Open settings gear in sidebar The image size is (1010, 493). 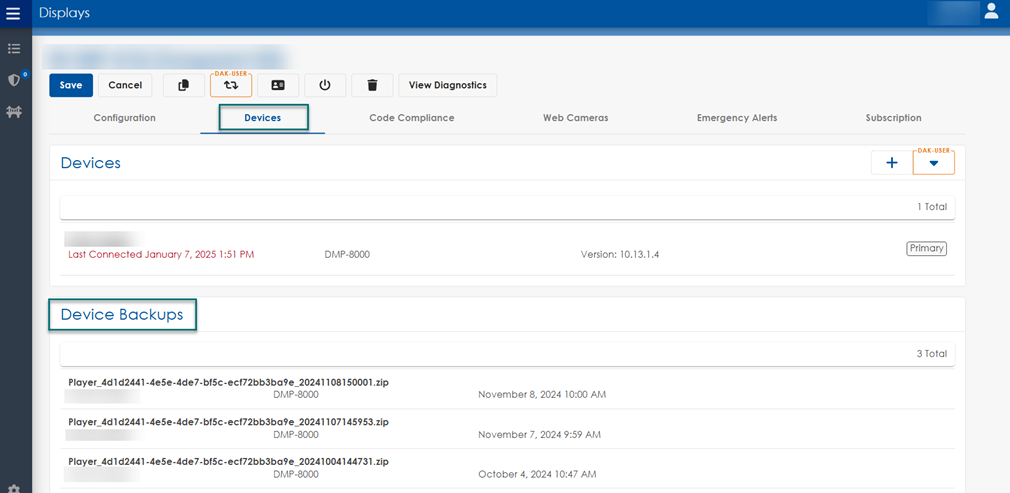coord(14,488)
